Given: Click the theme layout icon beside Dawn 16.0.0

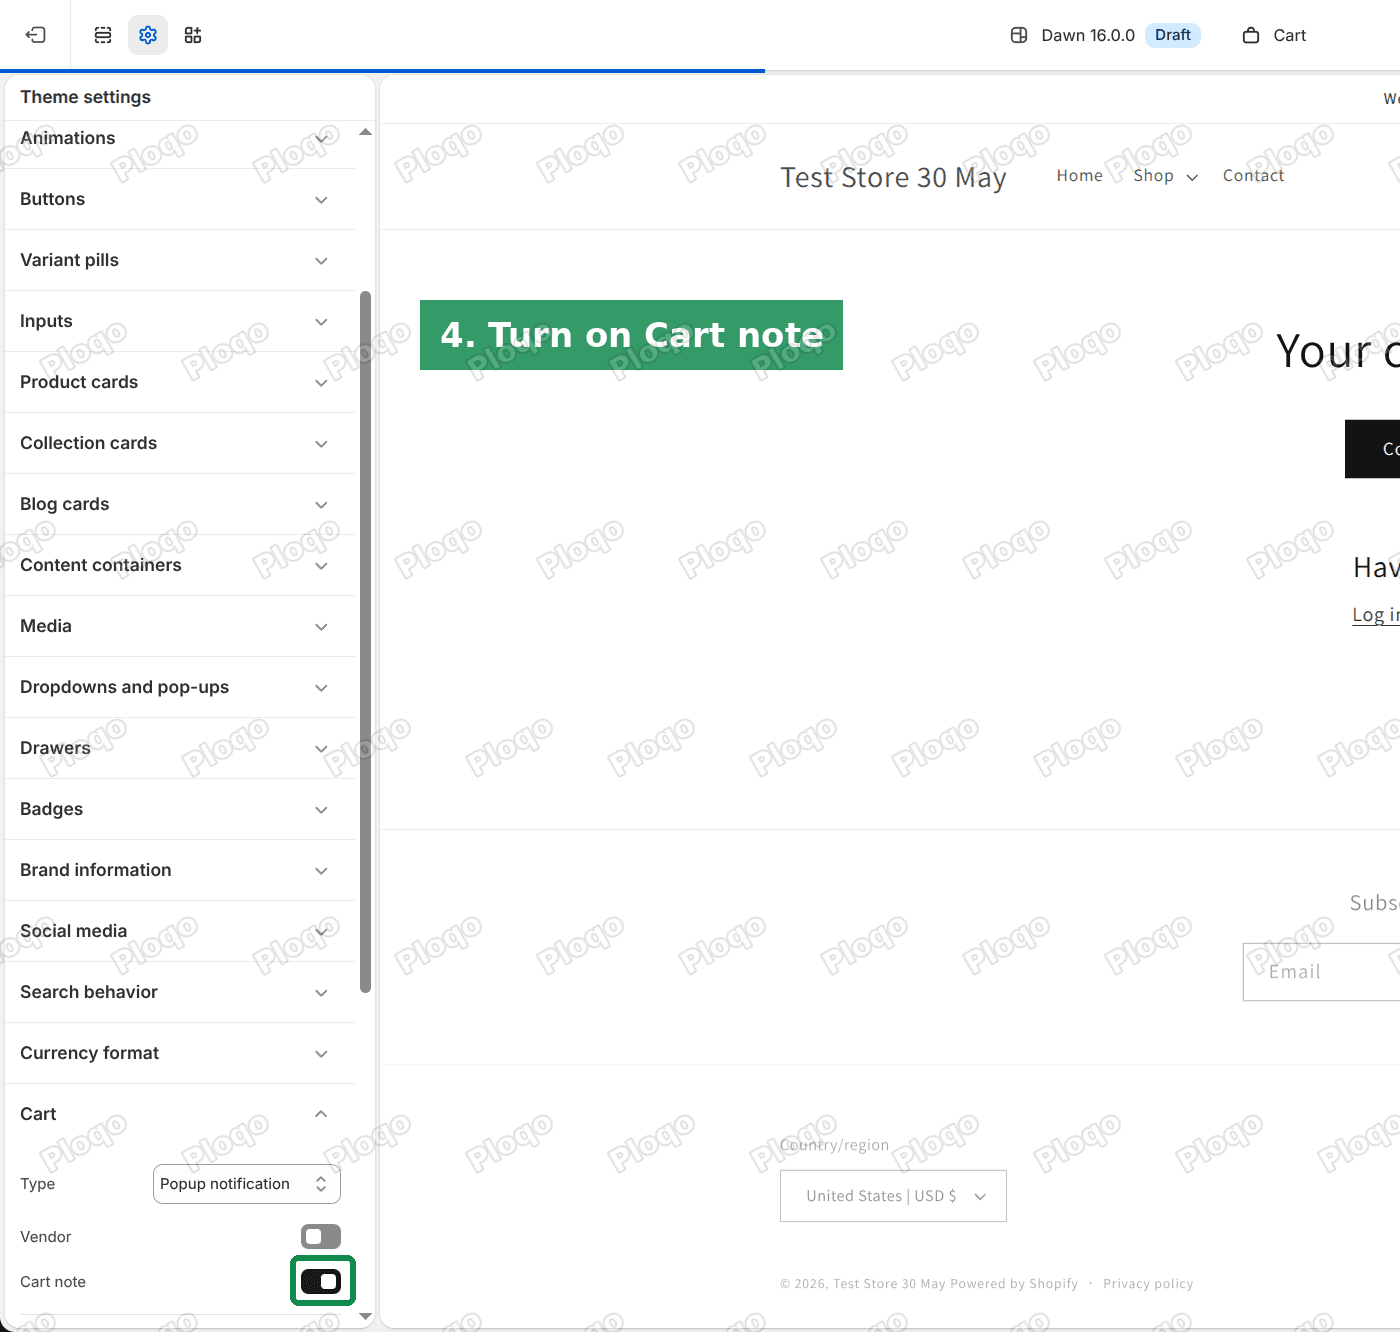Looking at the screenshot, I should [x=1019, y=35].
